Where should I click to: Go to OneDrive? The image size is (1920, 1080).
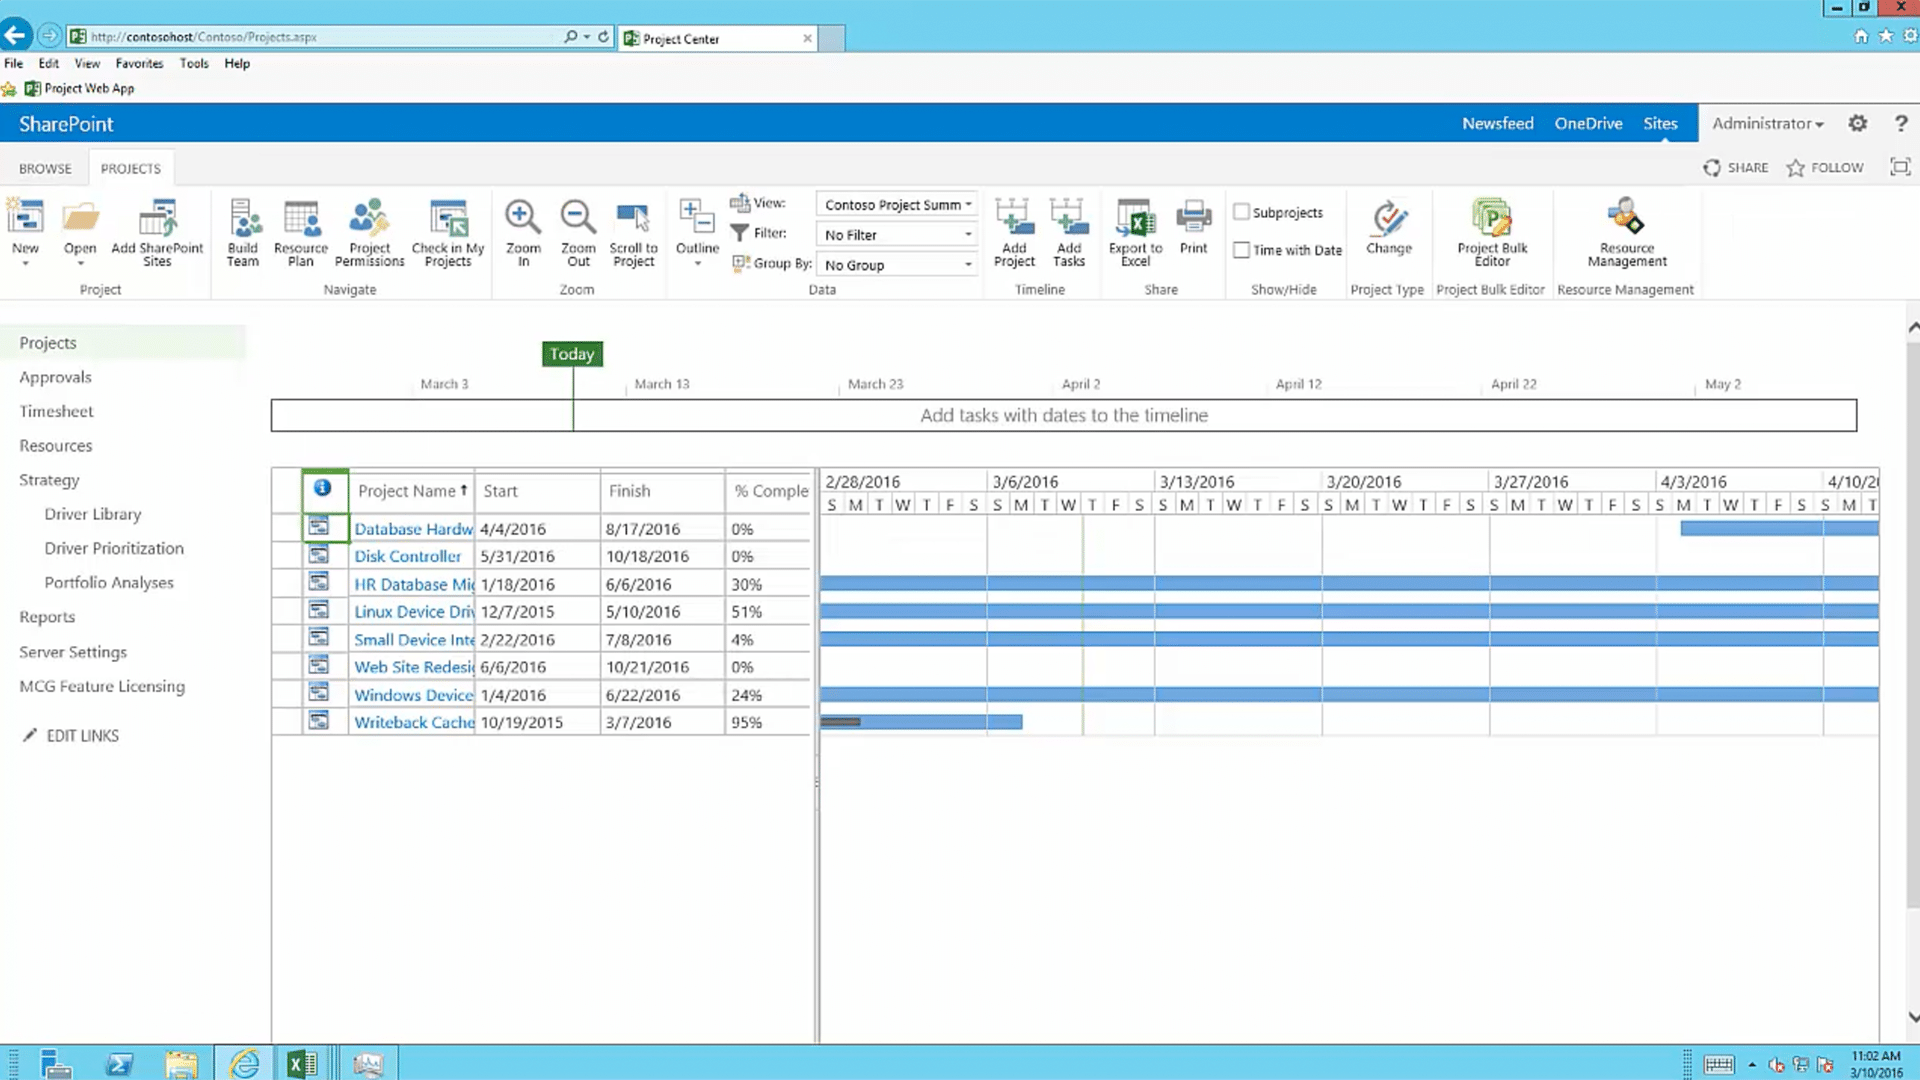pyautogui.click(x=1588, y=123)
